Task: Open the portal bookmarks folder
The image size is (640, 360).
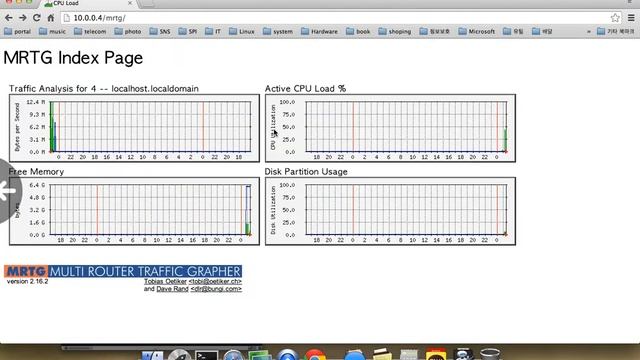Action: (x=18, y=31)
